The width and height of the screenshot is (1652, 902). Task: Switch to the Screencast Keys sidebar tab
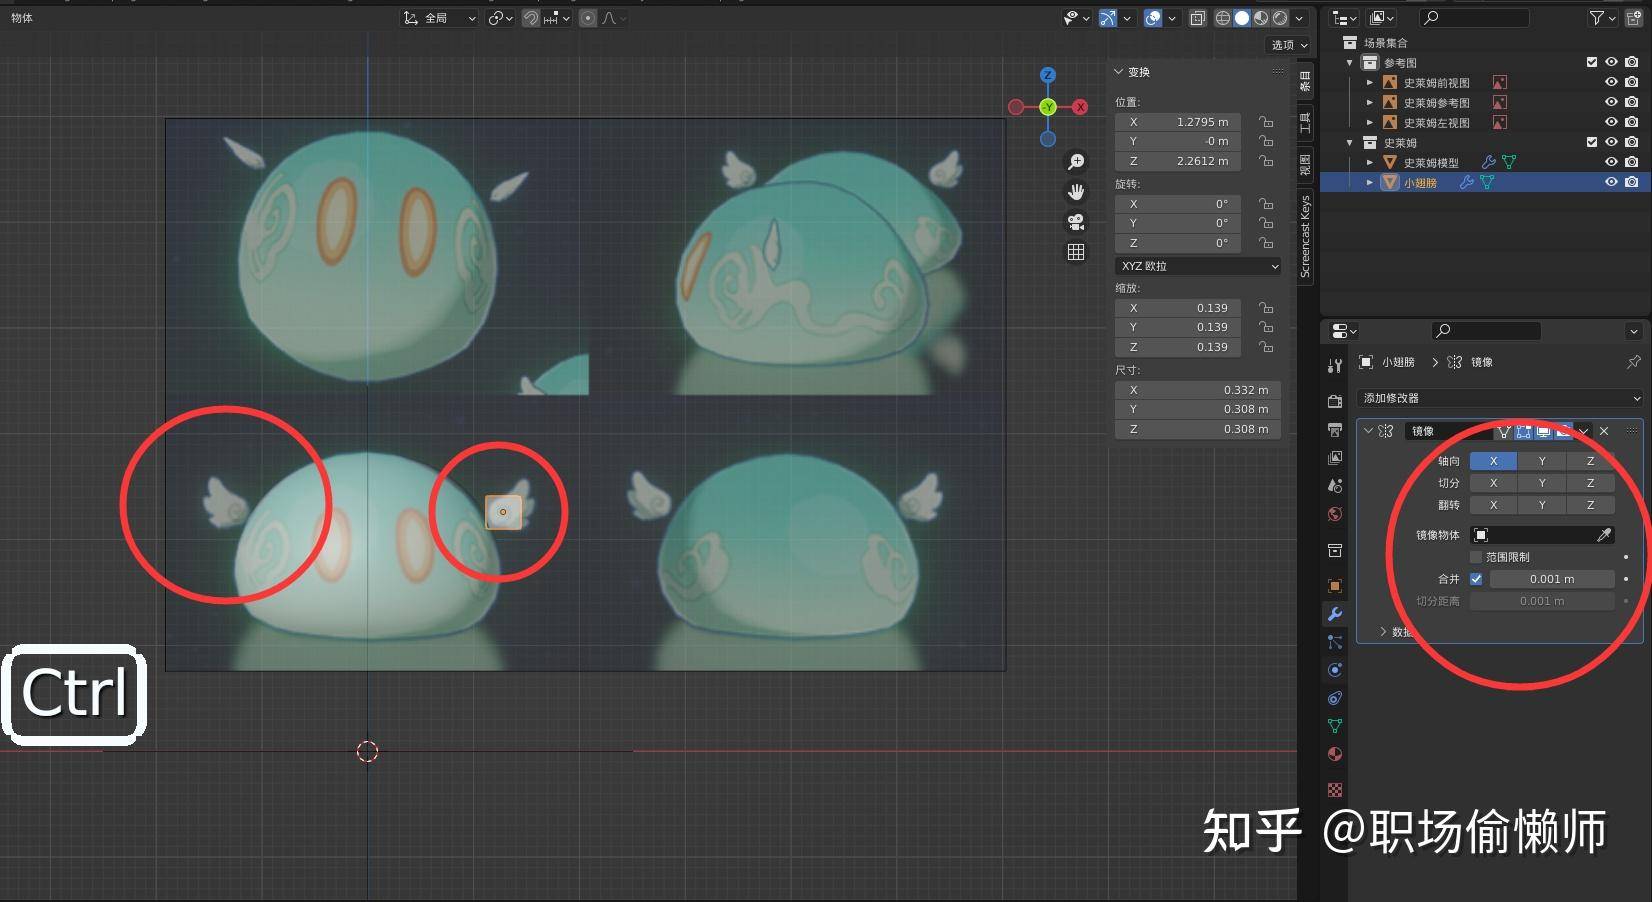(x=1305, y=236)
